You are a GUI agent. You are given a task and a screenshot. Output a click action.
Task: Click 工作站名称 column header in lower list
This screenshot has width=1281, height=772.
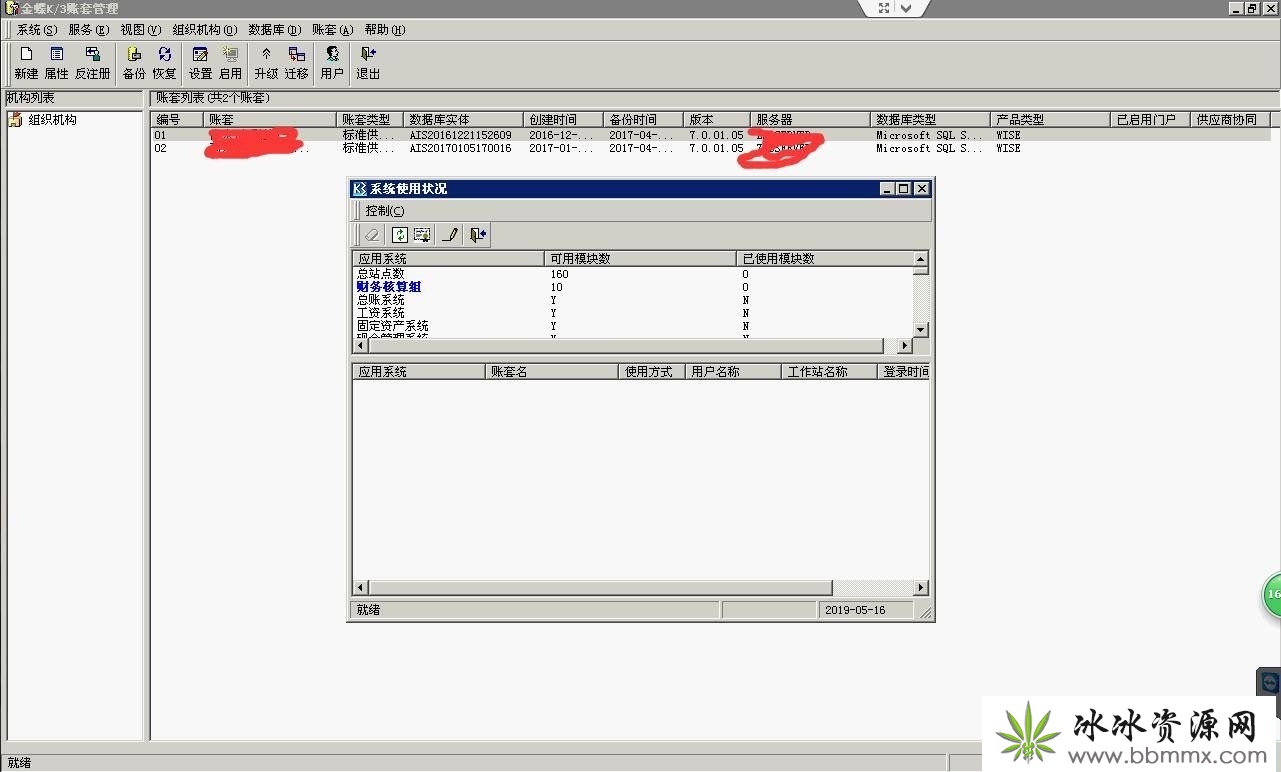[829, 371]
